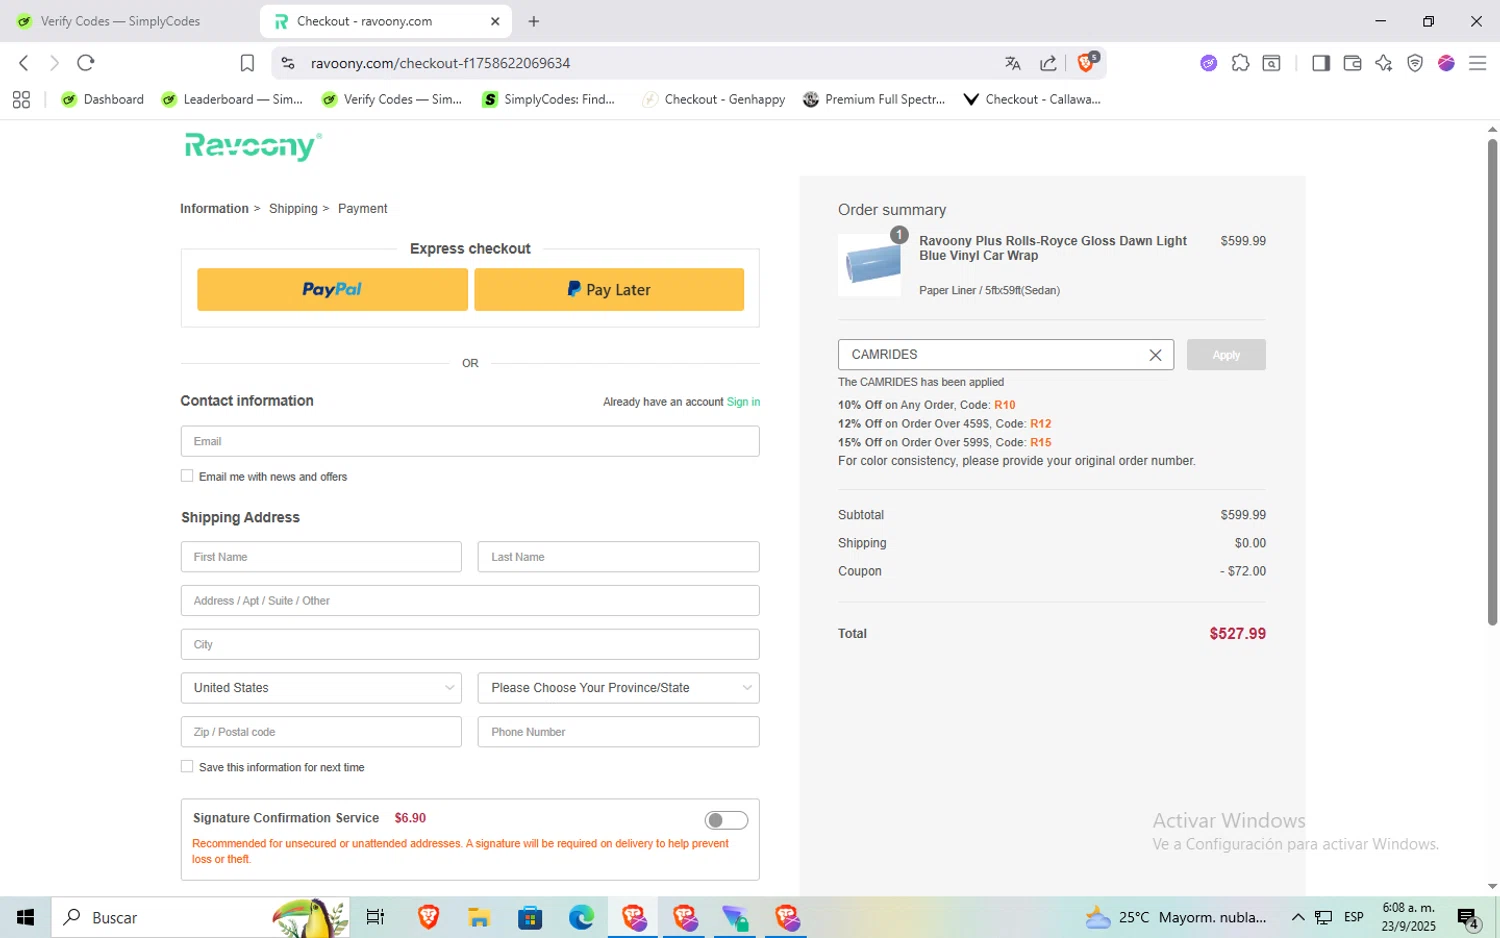Viewport: 1500px width, 938px height.
Task: Click the Phone Number field
Action: (618, 732)
